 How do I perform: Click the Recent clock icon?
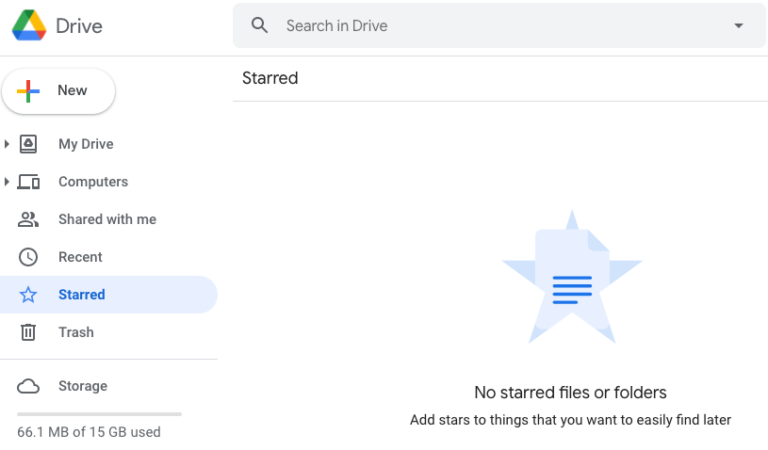click(x=29, y=257)
